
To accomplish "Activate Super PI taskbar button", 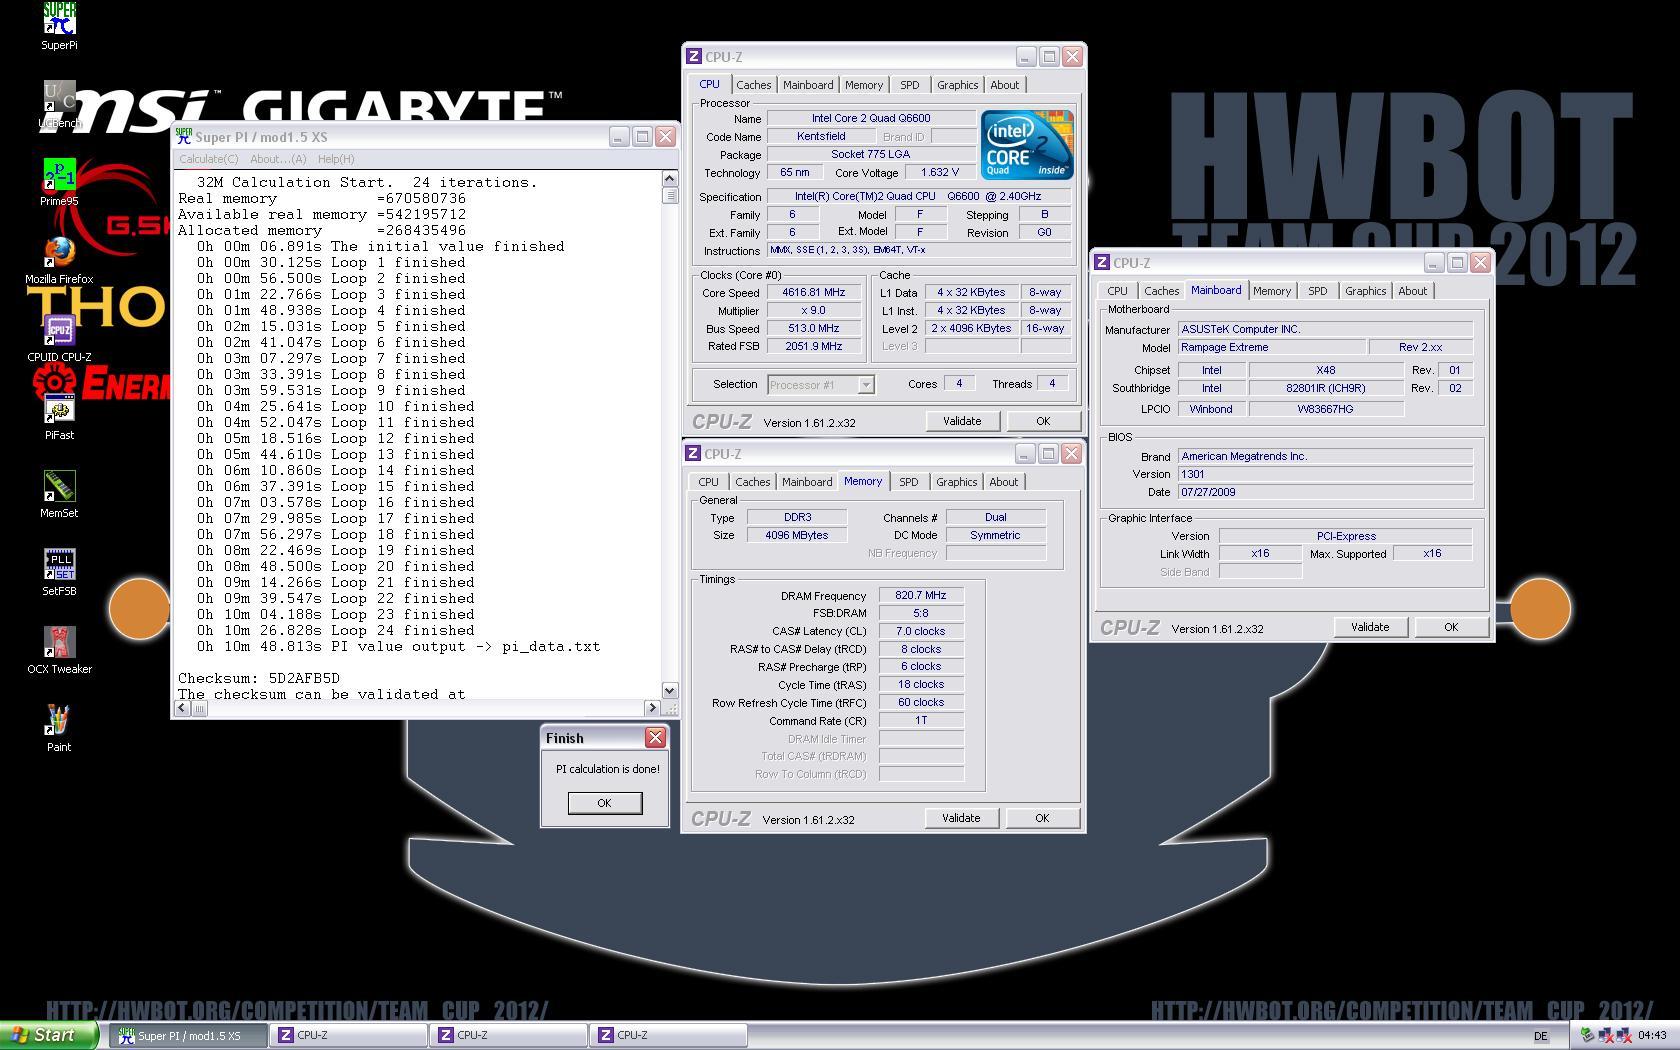I will [189, 1036].
